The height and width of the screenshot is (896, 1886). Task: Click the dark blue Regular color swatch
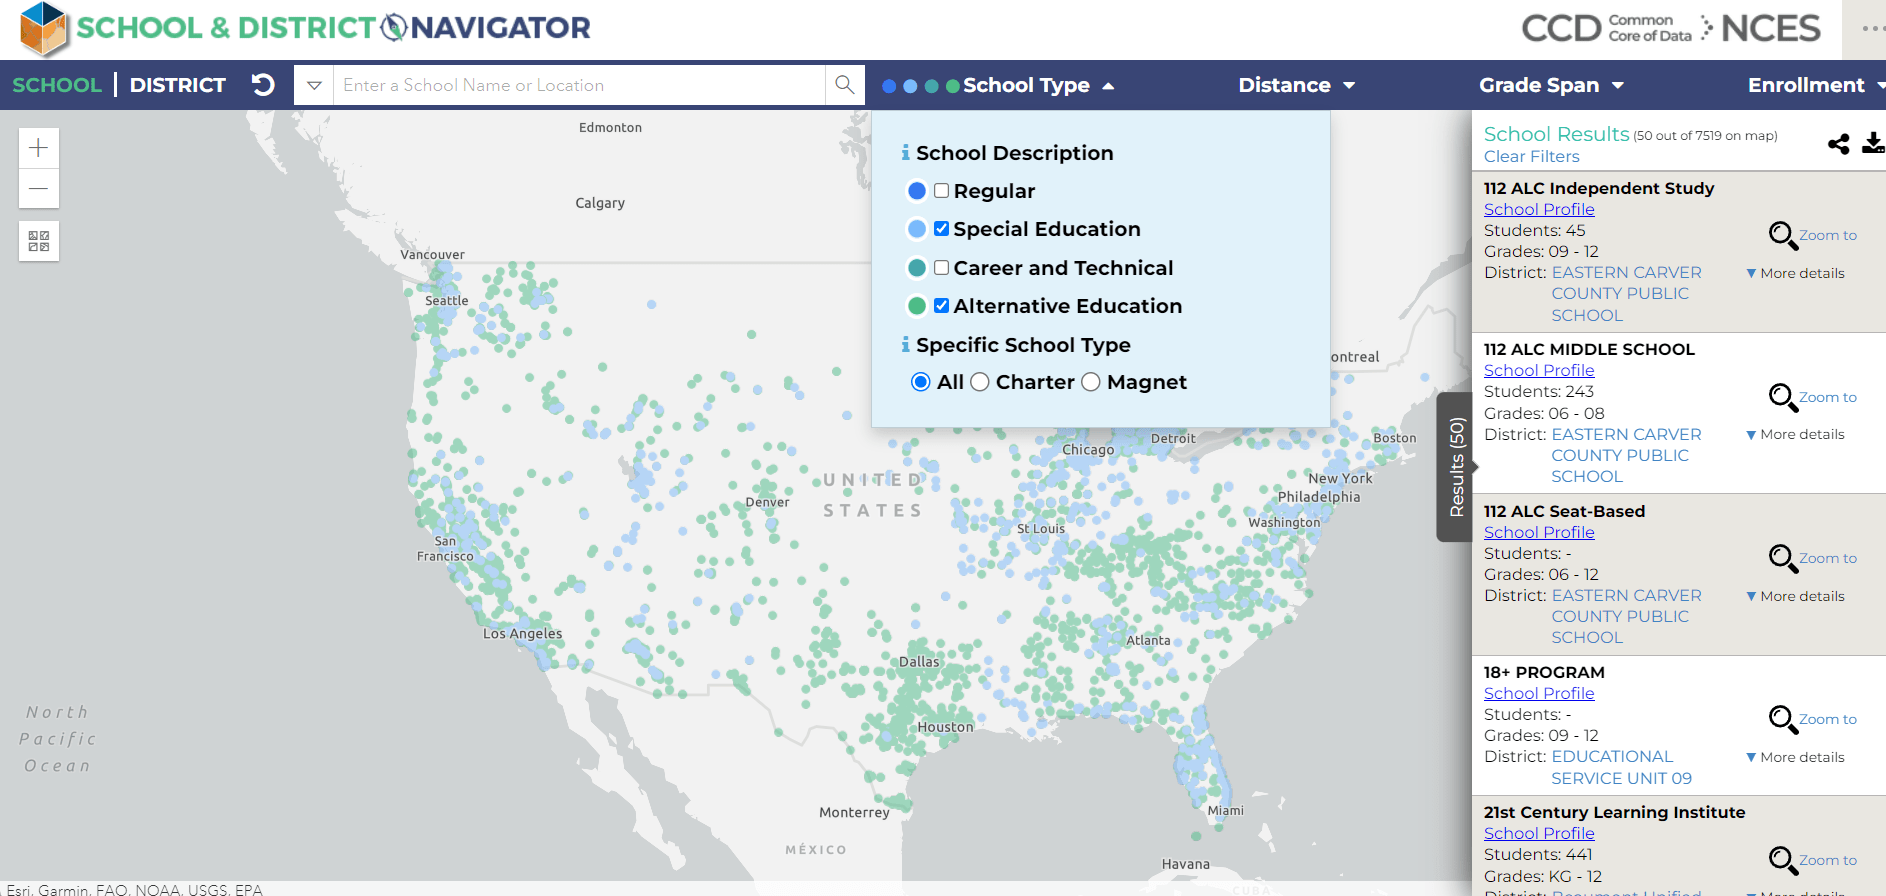[x=916, y=190]
